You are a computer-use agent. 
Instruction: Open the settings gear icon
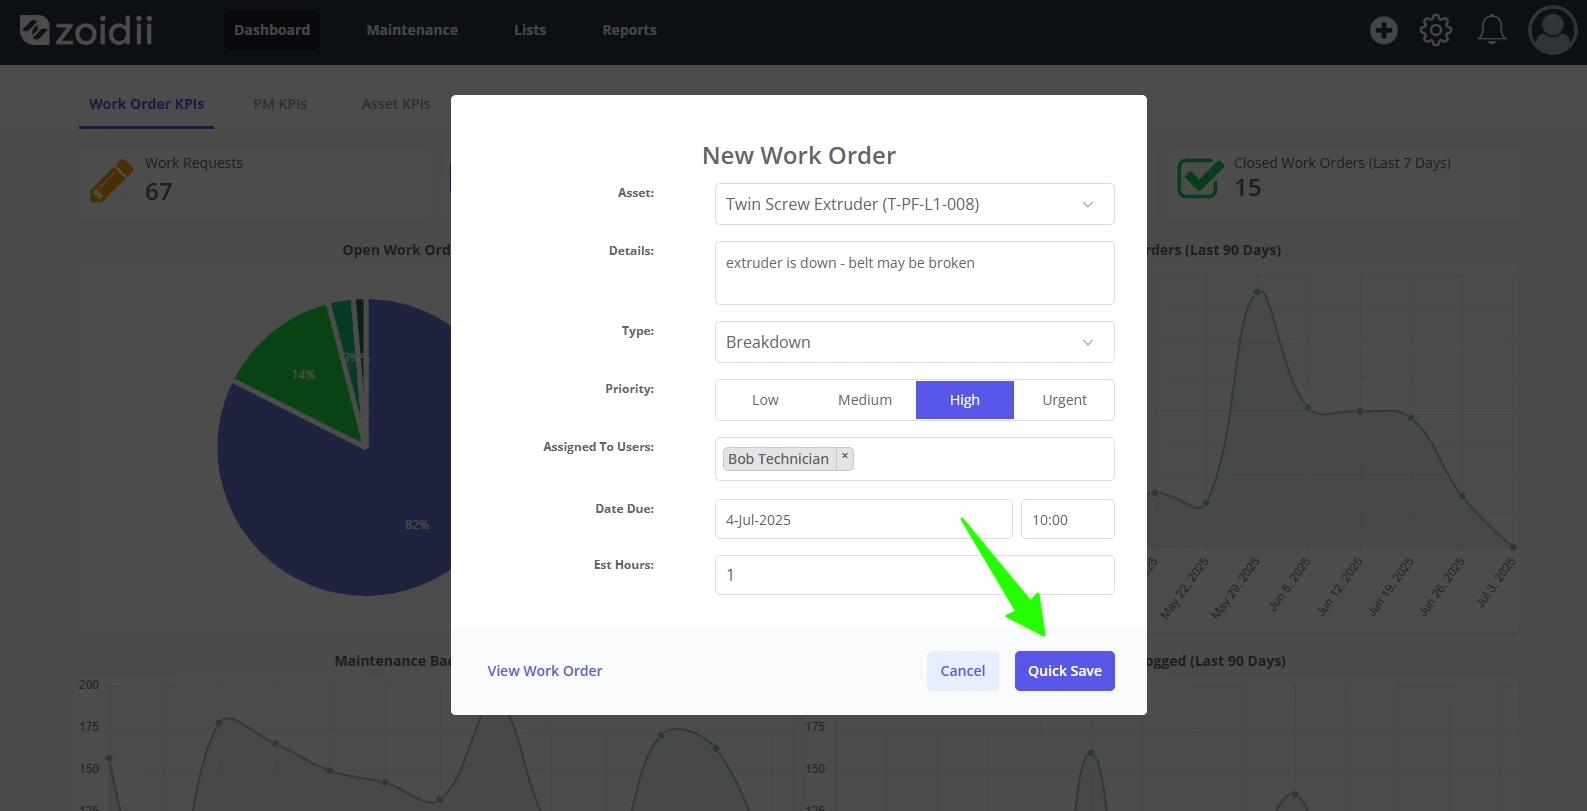pos(1436,30)
